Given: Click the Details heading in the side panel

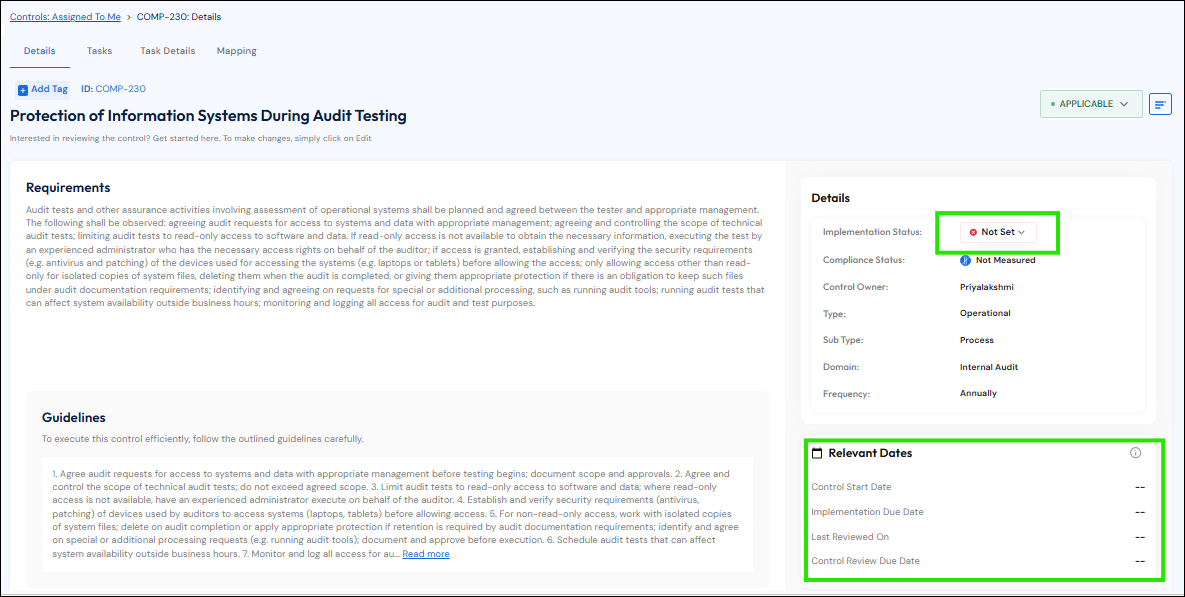Looking at the screenshot, I should 831,198.
